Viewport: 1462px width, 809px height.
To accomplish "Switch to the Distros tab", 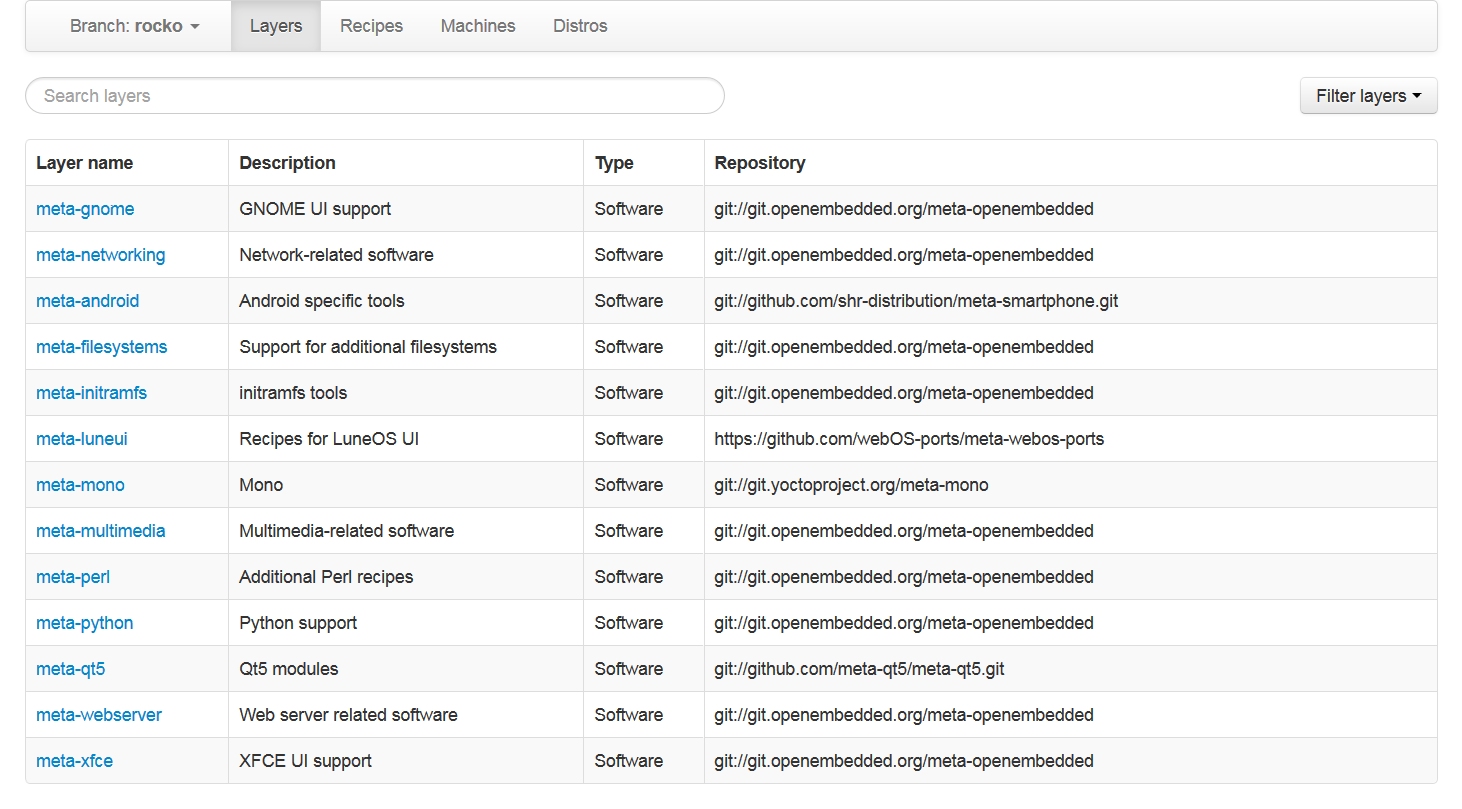I will point(580,26).
